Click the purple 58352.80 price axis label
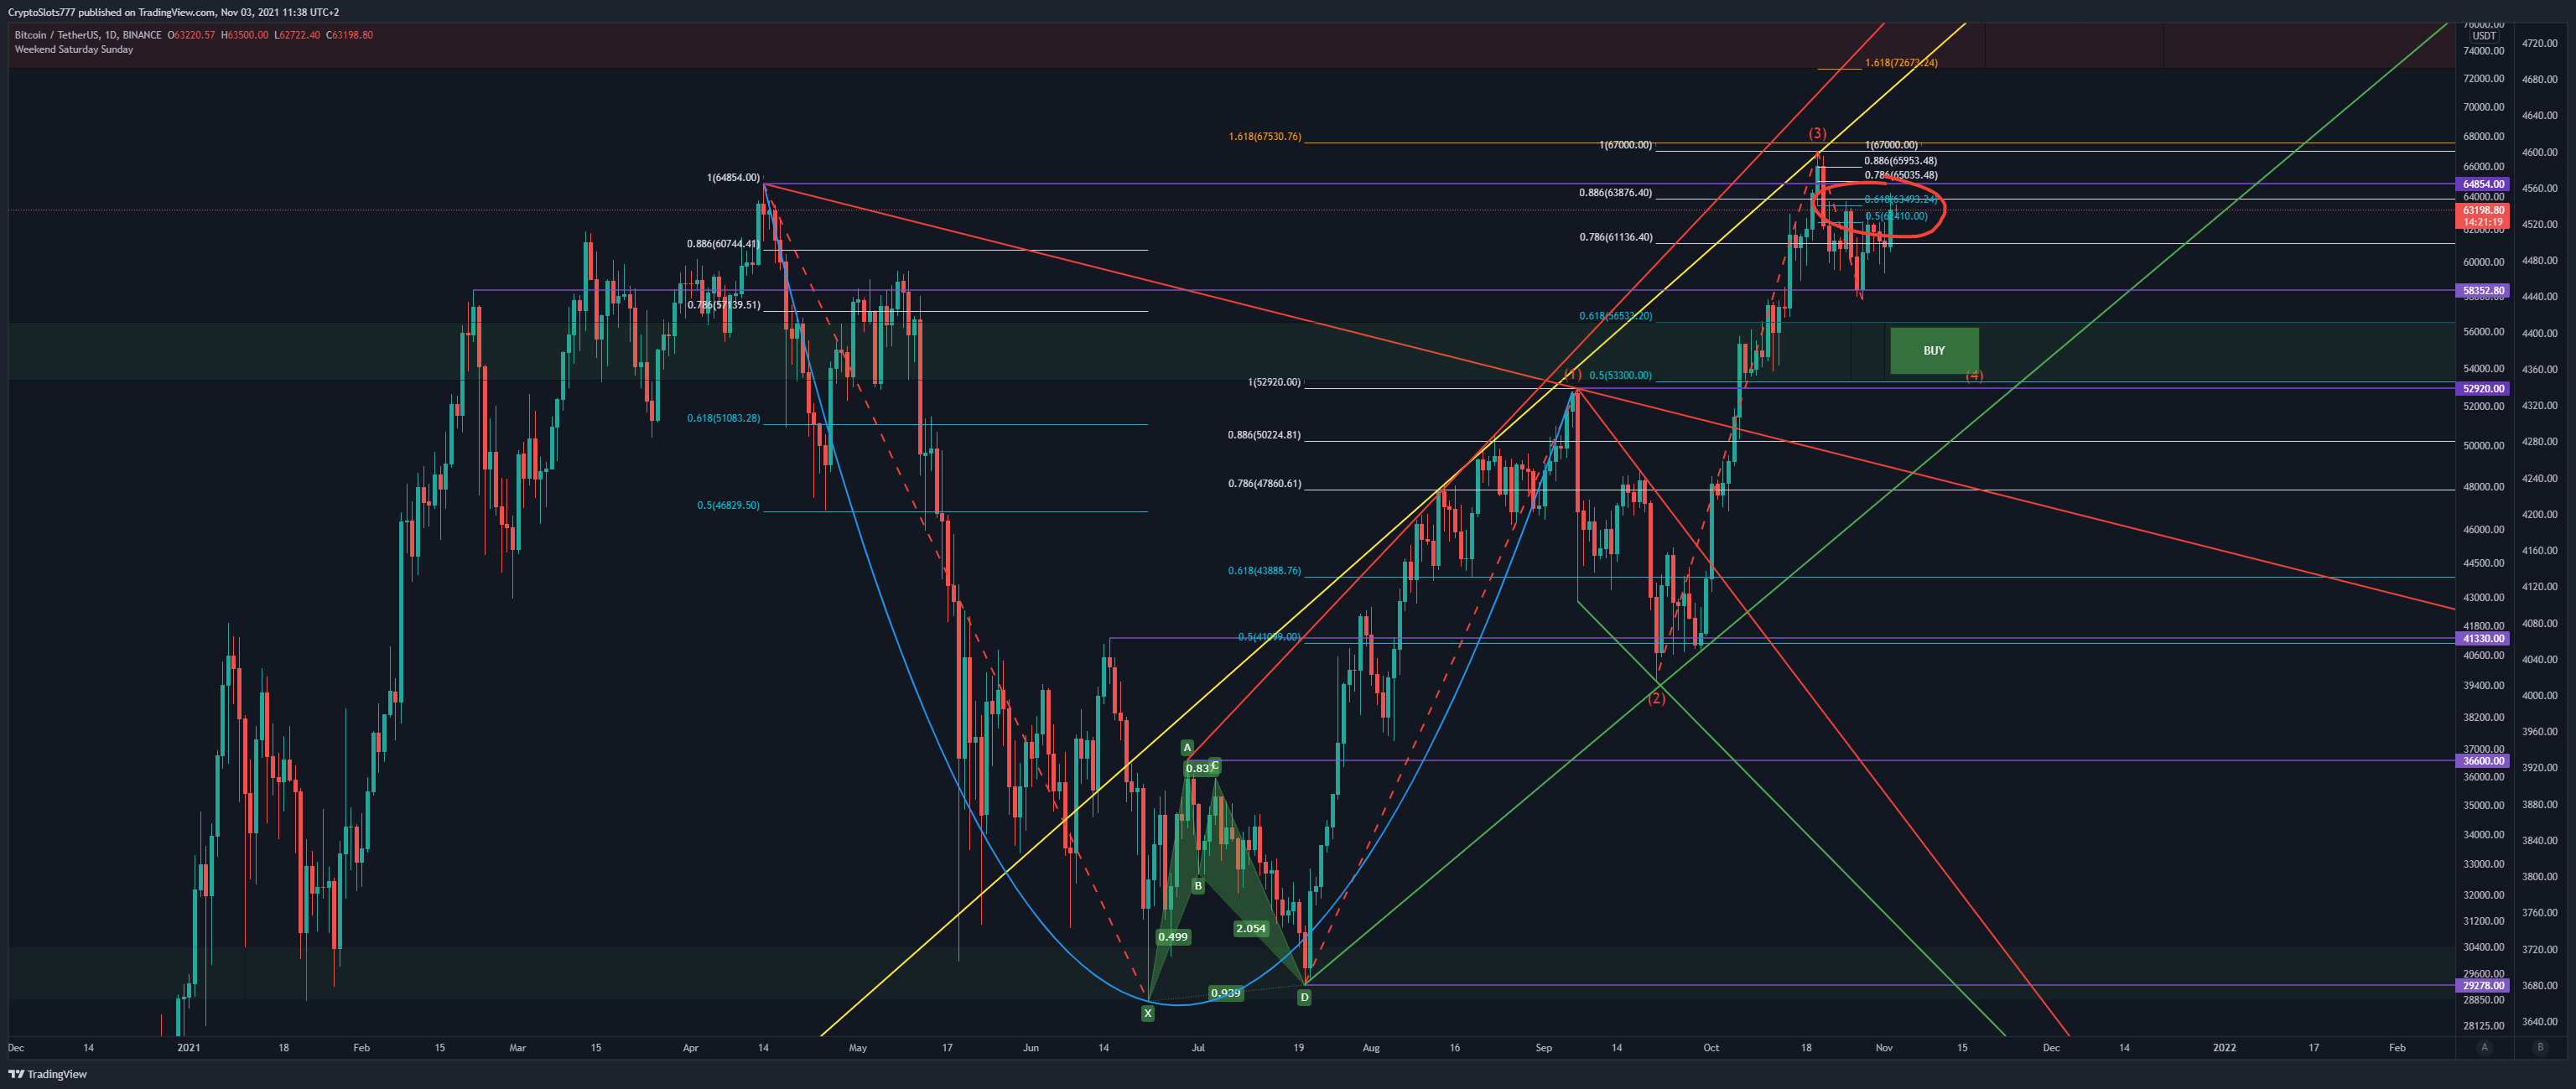 (x=2483, y=291)
